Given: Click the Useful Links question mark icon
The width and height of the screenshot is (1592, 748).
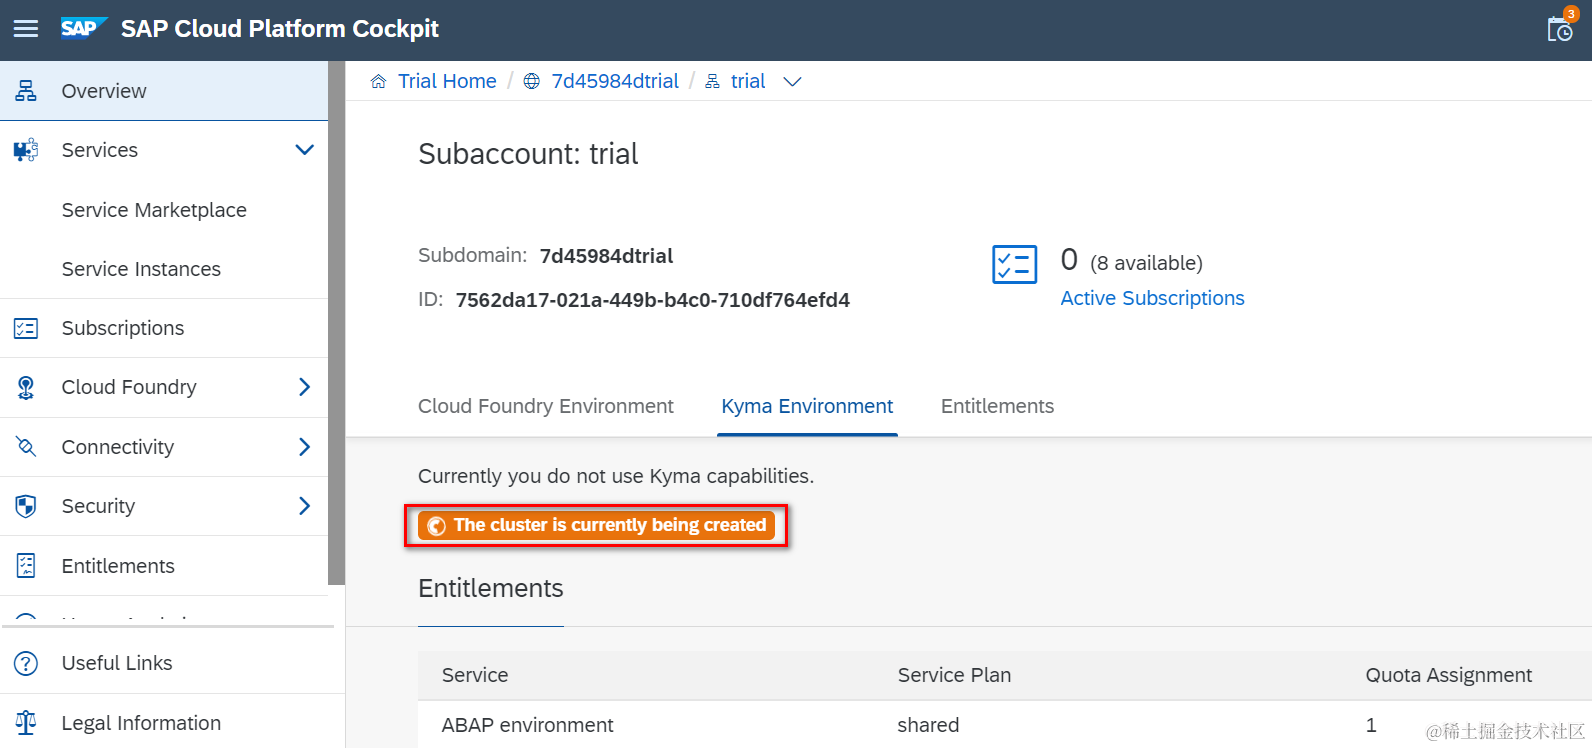Looking at the screenshot, I should pos(26,663).
